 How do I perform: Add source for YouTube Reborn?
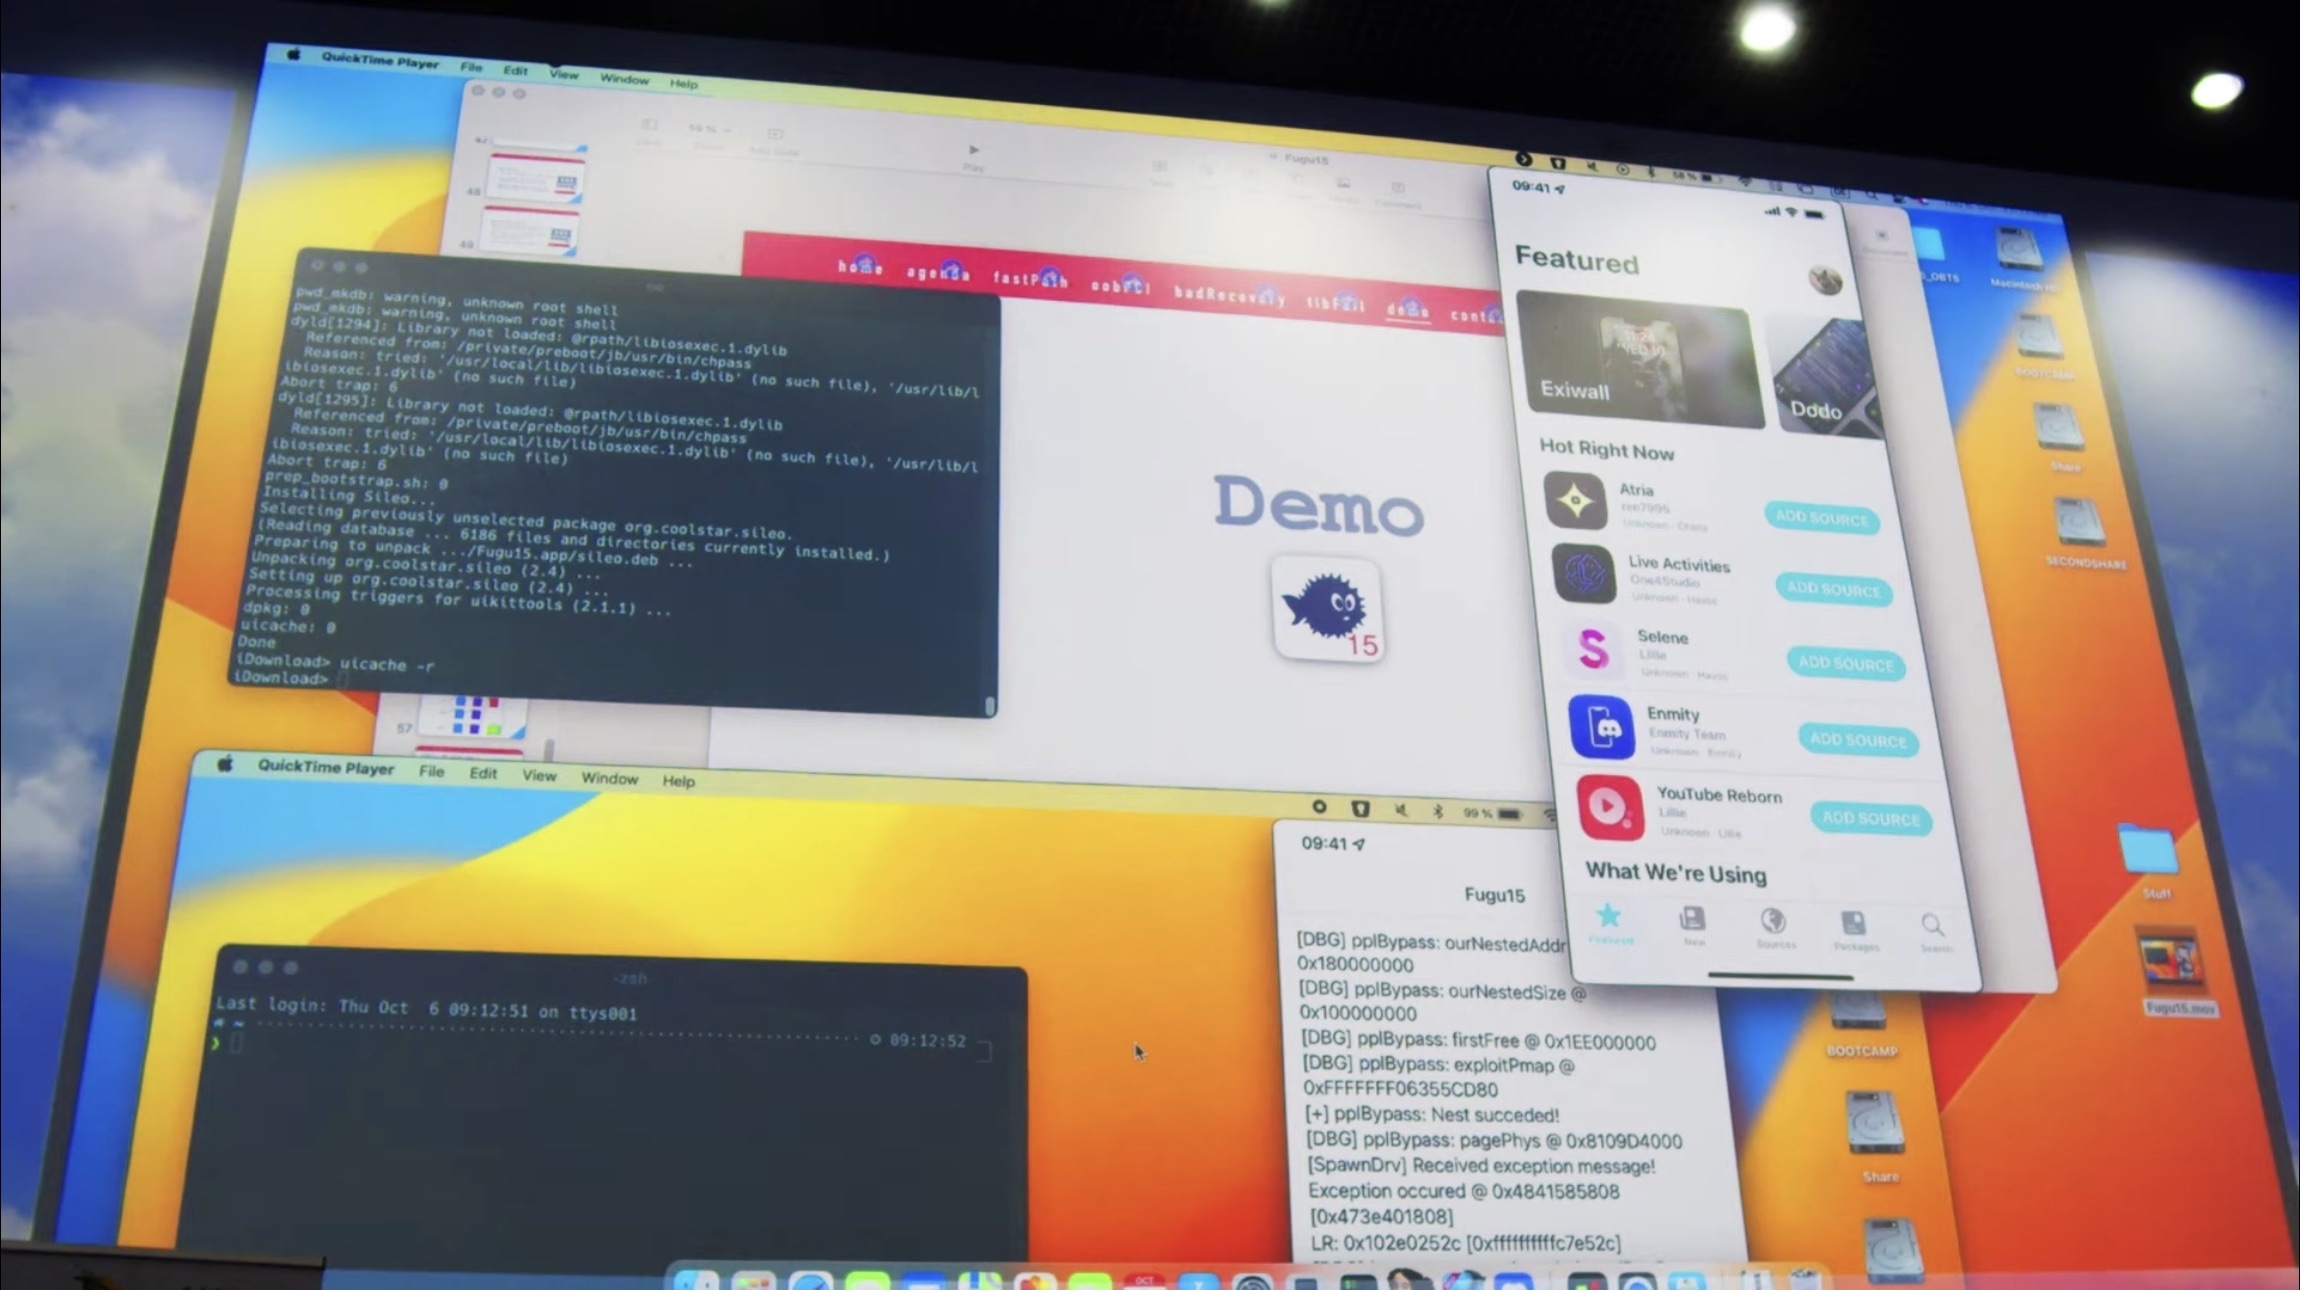pos(1870,818)
